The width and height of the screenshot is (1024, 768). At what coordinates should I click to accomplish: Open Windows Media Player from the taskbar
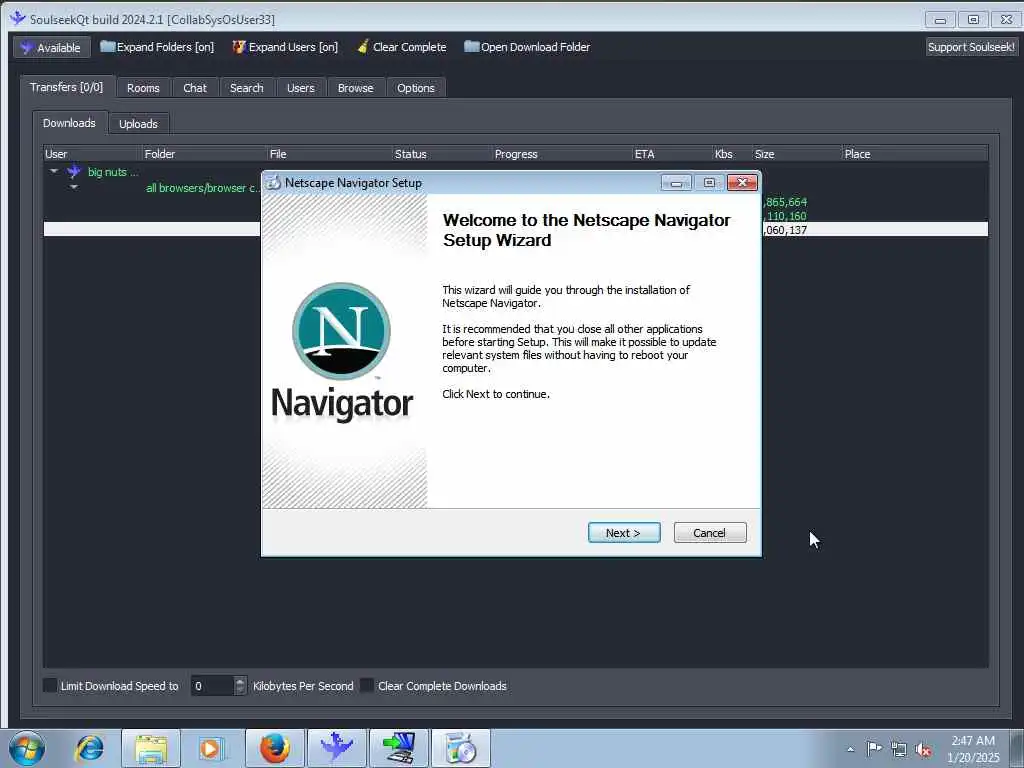pyautogui.click(x=211, y=748)
